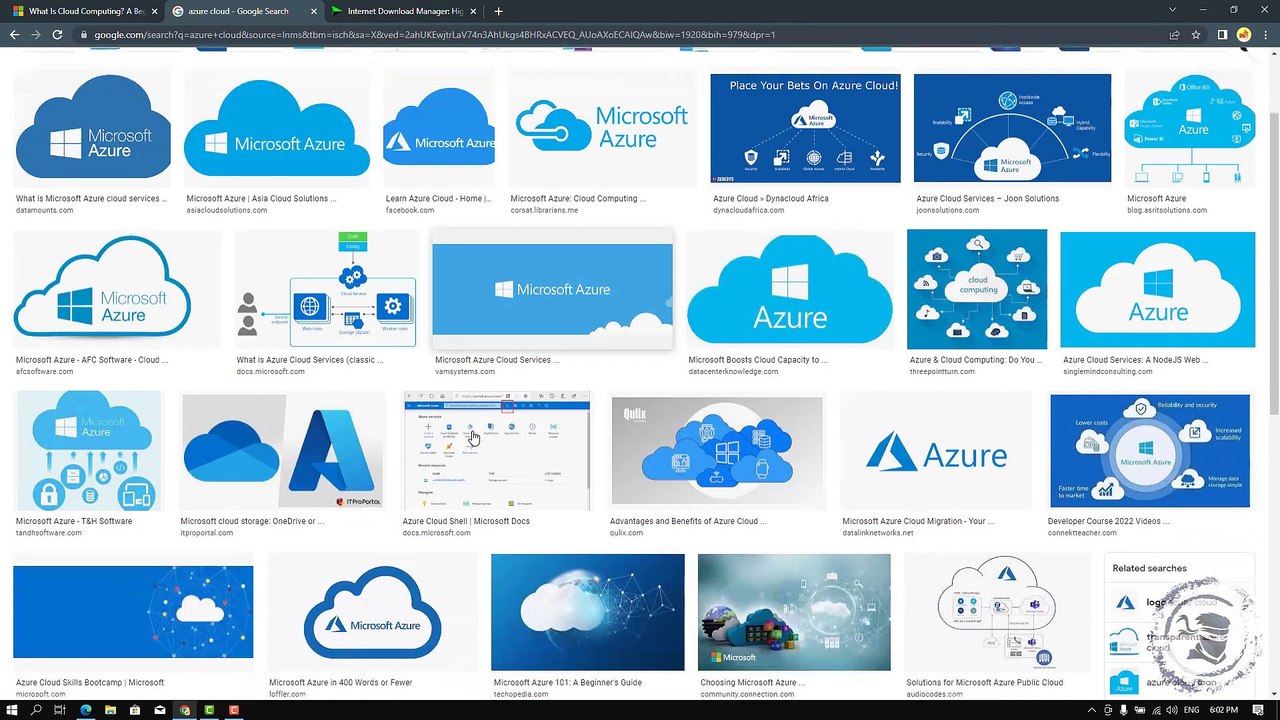Open 'Microsoft Azure in 400 Words or Fewer' link
1280x720 pixels.
(x=341, y=683)
